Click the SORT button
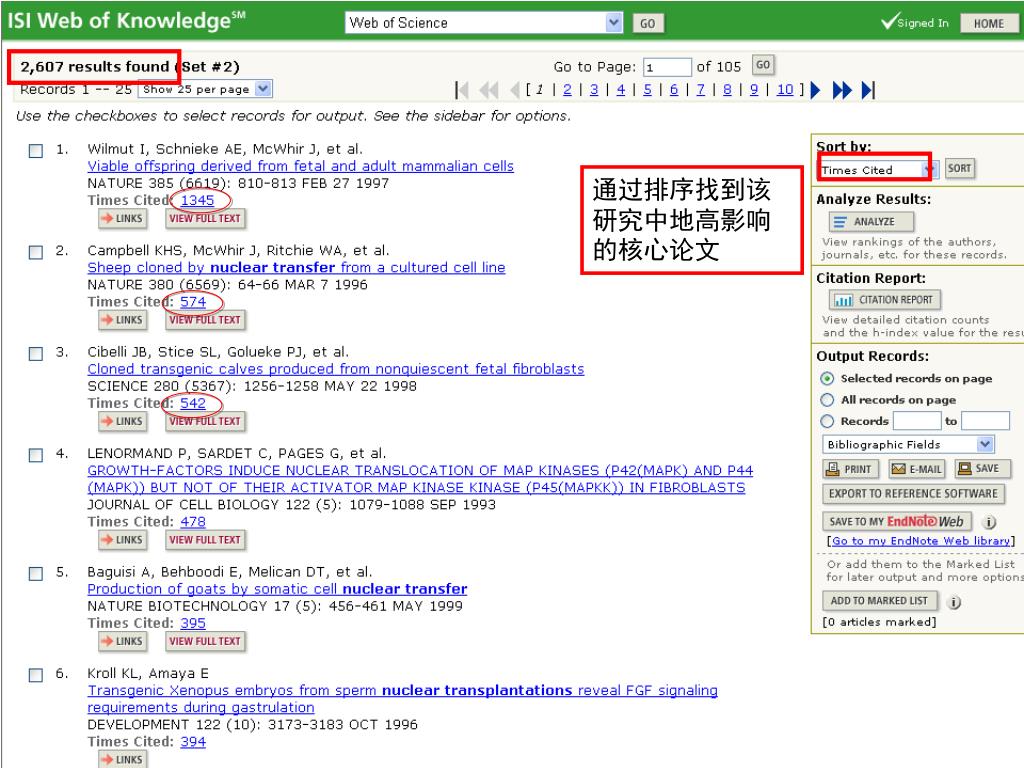 (959, 168)
